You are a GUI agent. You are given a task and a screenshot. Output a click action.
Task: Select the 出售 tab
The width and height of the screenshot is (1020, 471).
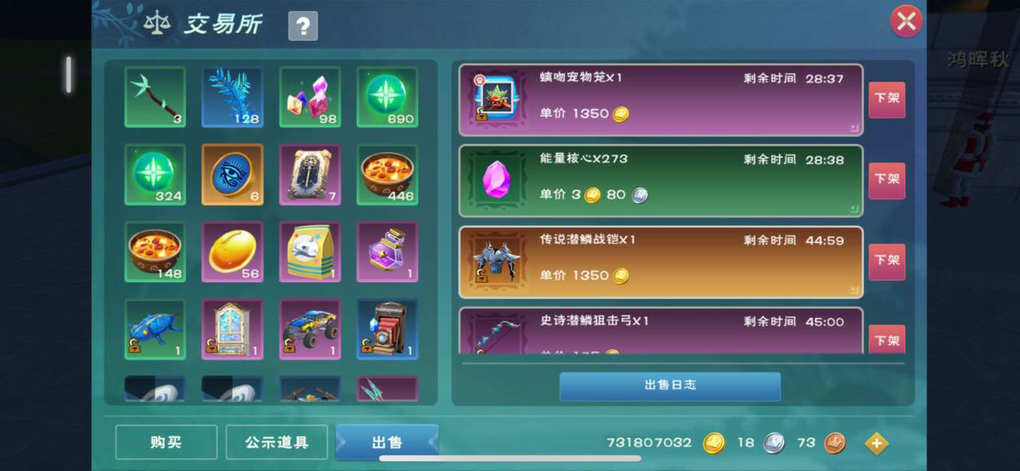386,442
